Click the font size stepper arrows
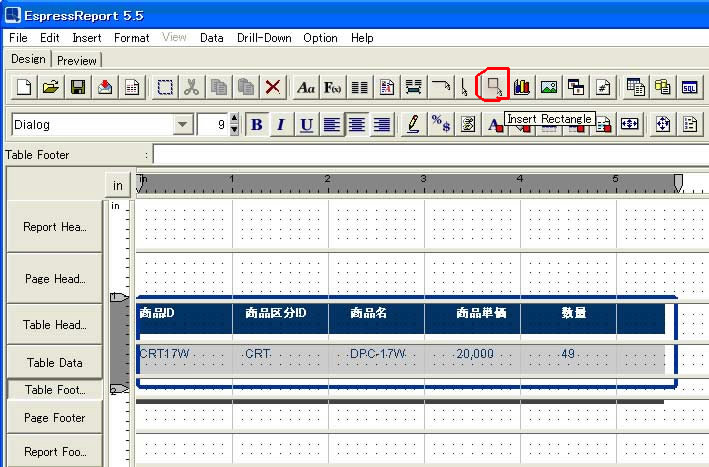Screen dimensions: 709x467 click(234, 125)
